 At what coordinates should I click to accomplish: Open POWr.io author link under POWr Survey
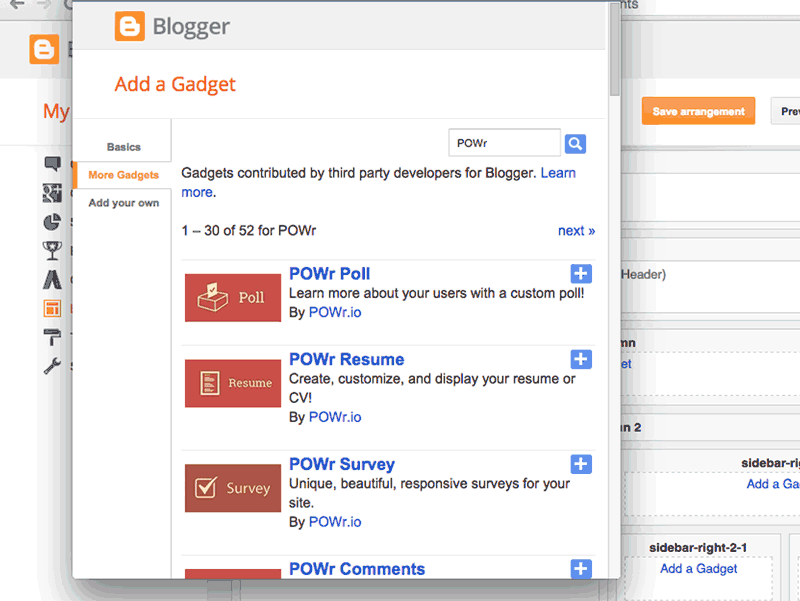coord(335,522)
